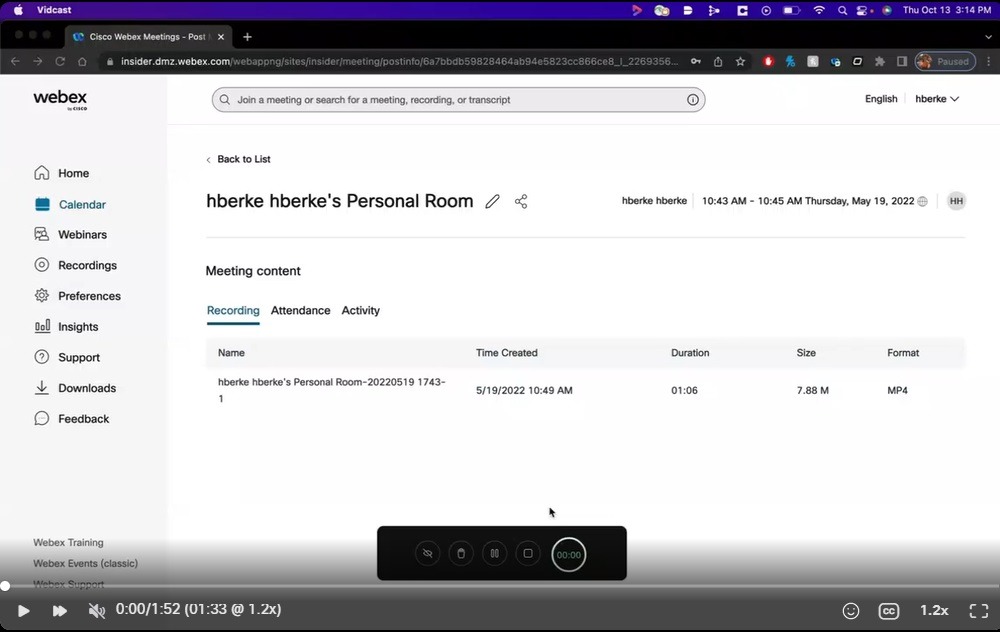This screenshot has height=632, width=1000.
Task: Click the Name column header
Action: click(231, 353)
